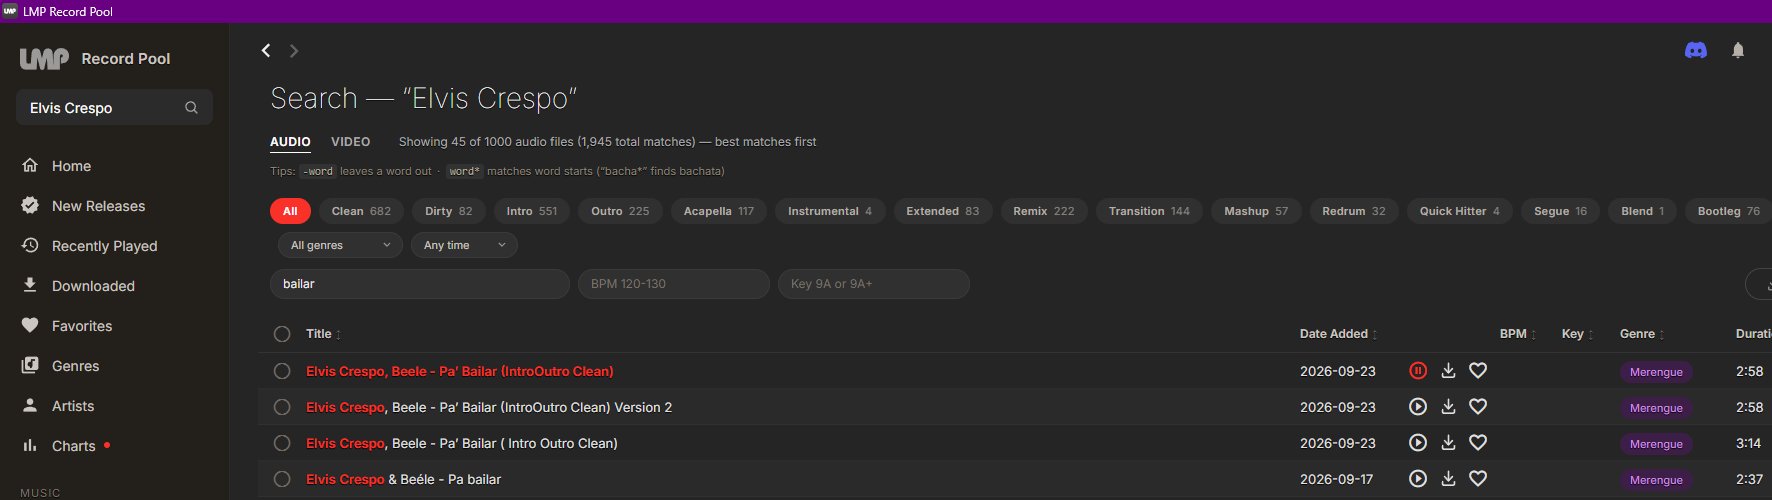Open Discord via the Discord icon
The image size is (1772, 500).
(x=1696, y=50)
